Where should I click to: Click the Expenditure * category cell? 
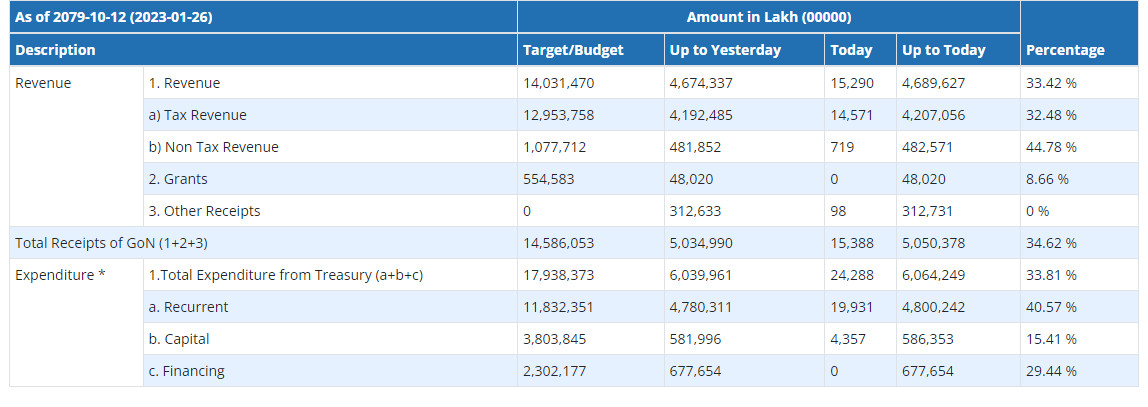(x=60, y=275)
